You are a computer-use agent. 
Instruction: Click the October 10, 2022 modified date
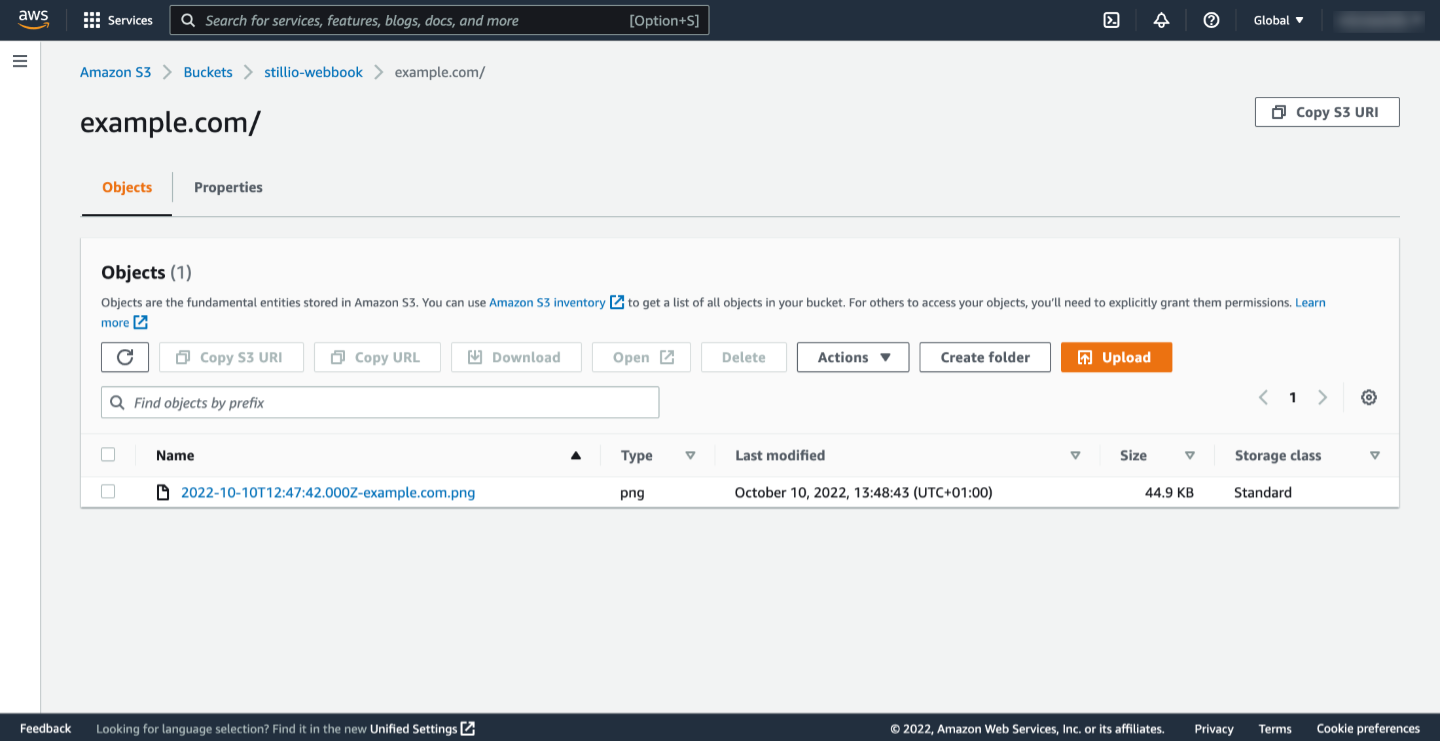[x=863, y=492]
